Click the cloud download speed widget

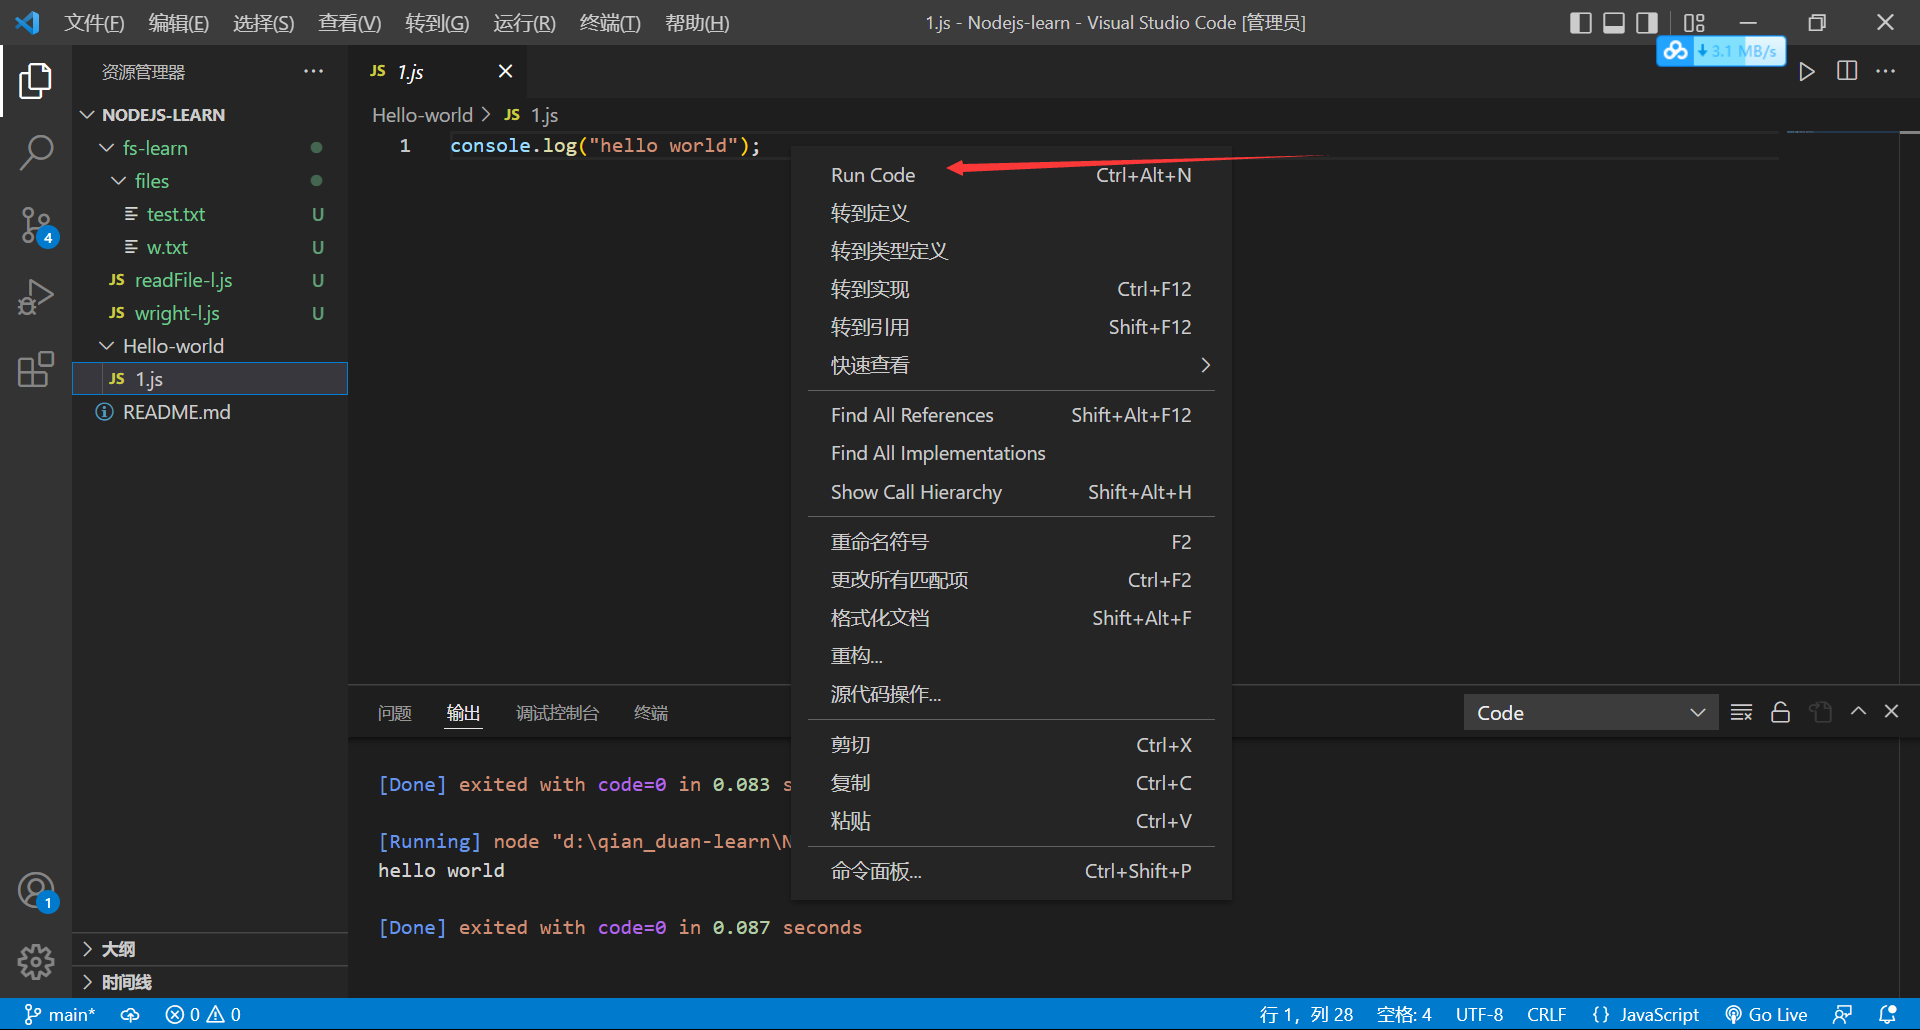click(x=1721, y=51)
